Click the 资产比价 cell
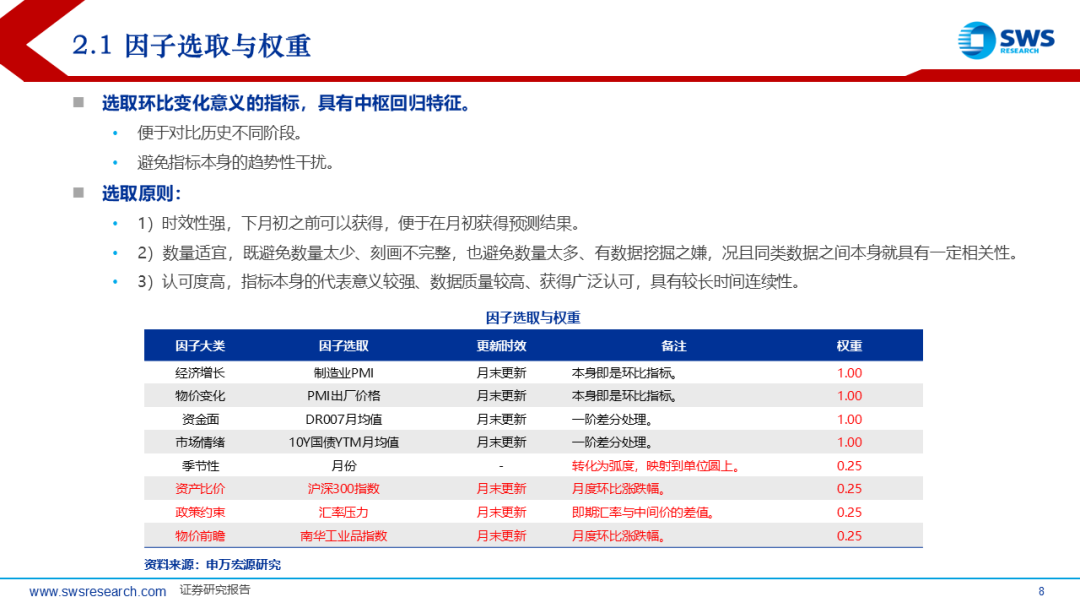Screen dimensions: 1080x608 click(x=200, y=489)
